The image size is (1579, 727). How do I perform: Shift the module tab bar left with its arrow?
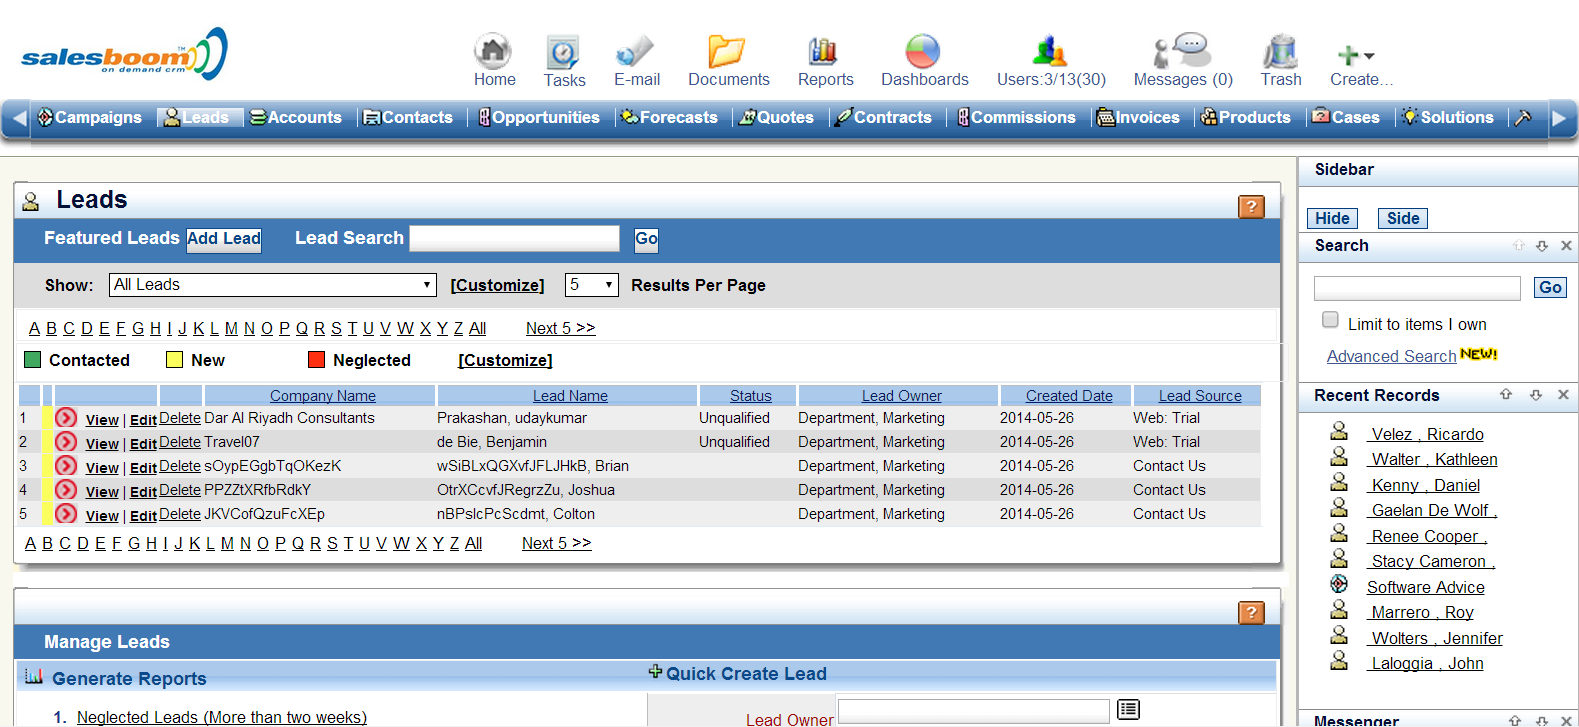[18, 118]
